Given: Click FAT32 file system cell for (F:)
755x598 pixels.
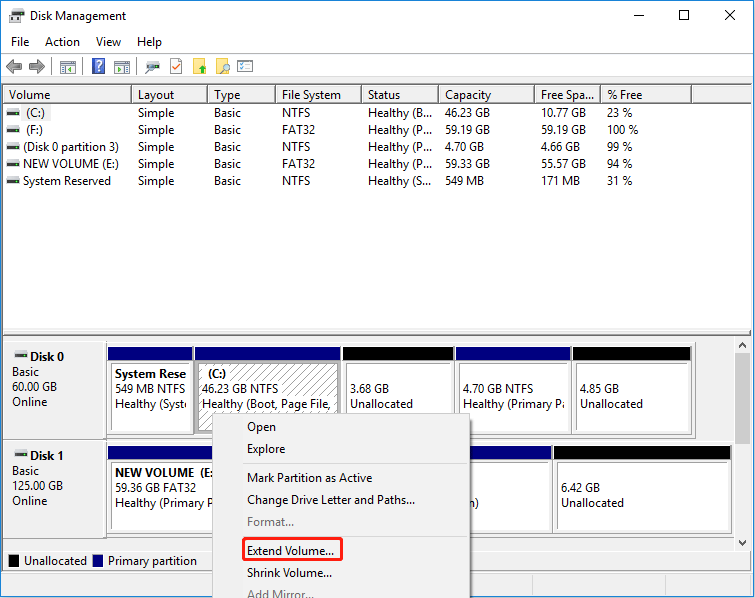Looking at the screenshot, I should click(x=298, y=130).
